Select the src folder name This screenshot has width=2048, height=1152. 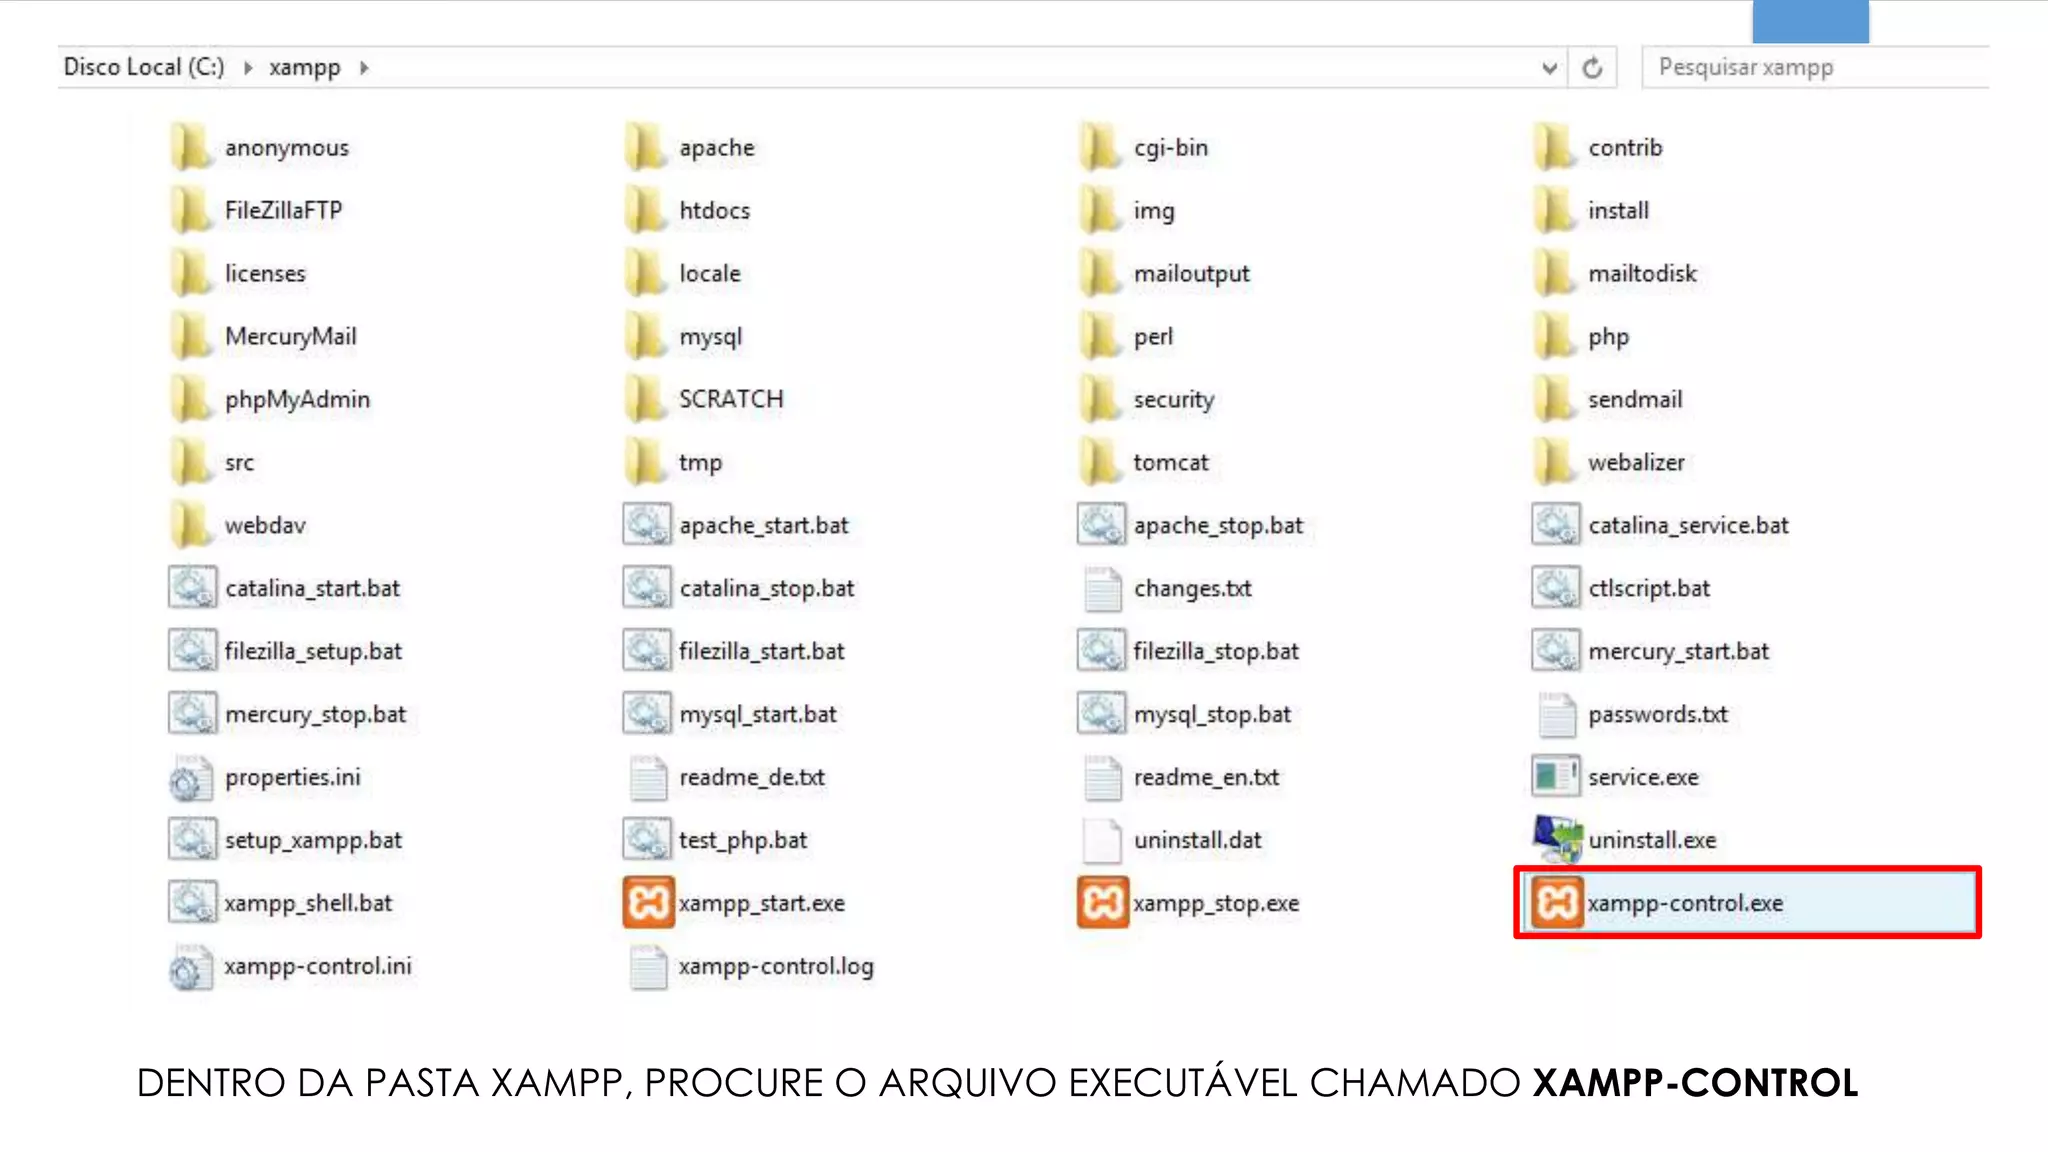[x=239, y=463]
